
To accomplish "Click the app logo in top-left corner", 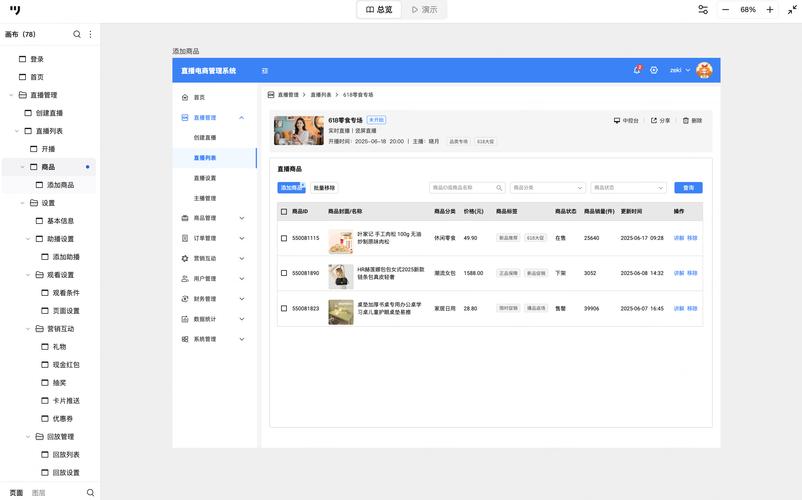I will [15, 10].
